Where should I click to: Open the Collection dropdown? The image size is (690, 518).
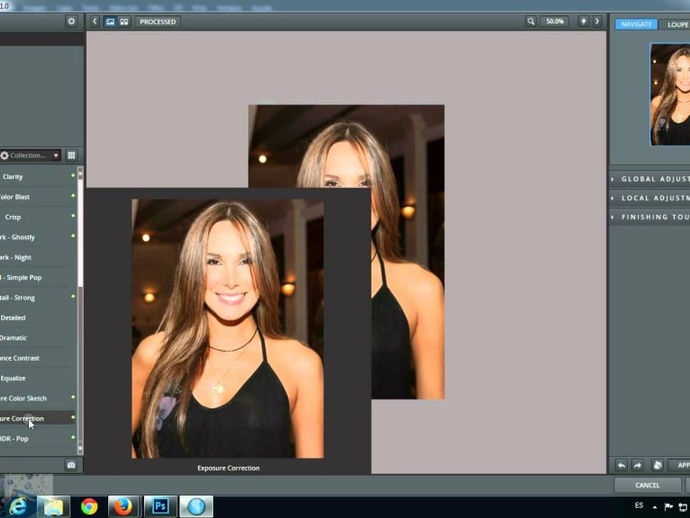point(30,155)
